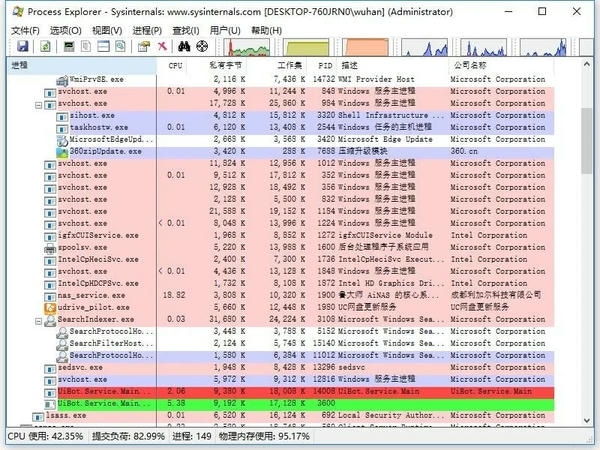Click the binoculars Find icon
The image size is (600, 450).
(x=184, y=47)
